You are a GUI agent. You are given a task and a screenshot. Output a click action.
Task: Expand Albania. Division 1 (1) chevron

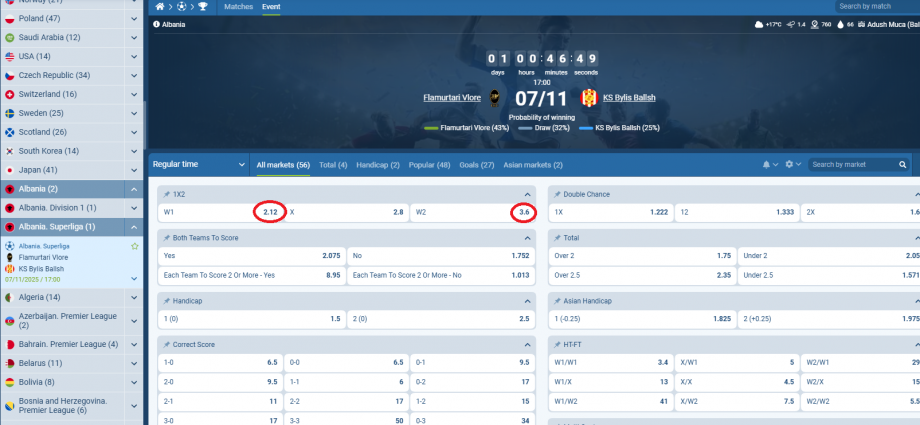[x=134, y=208]
